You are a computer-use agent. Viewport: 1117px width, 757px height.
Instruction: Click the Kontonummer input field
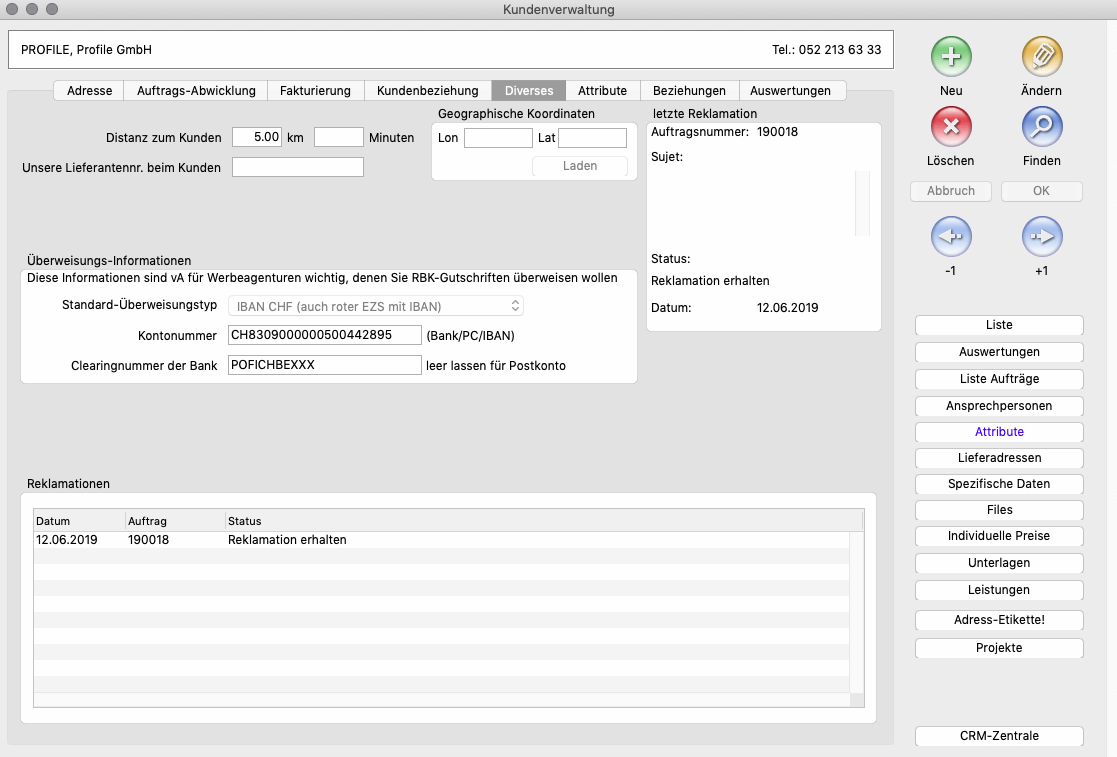tap(325, 336)
